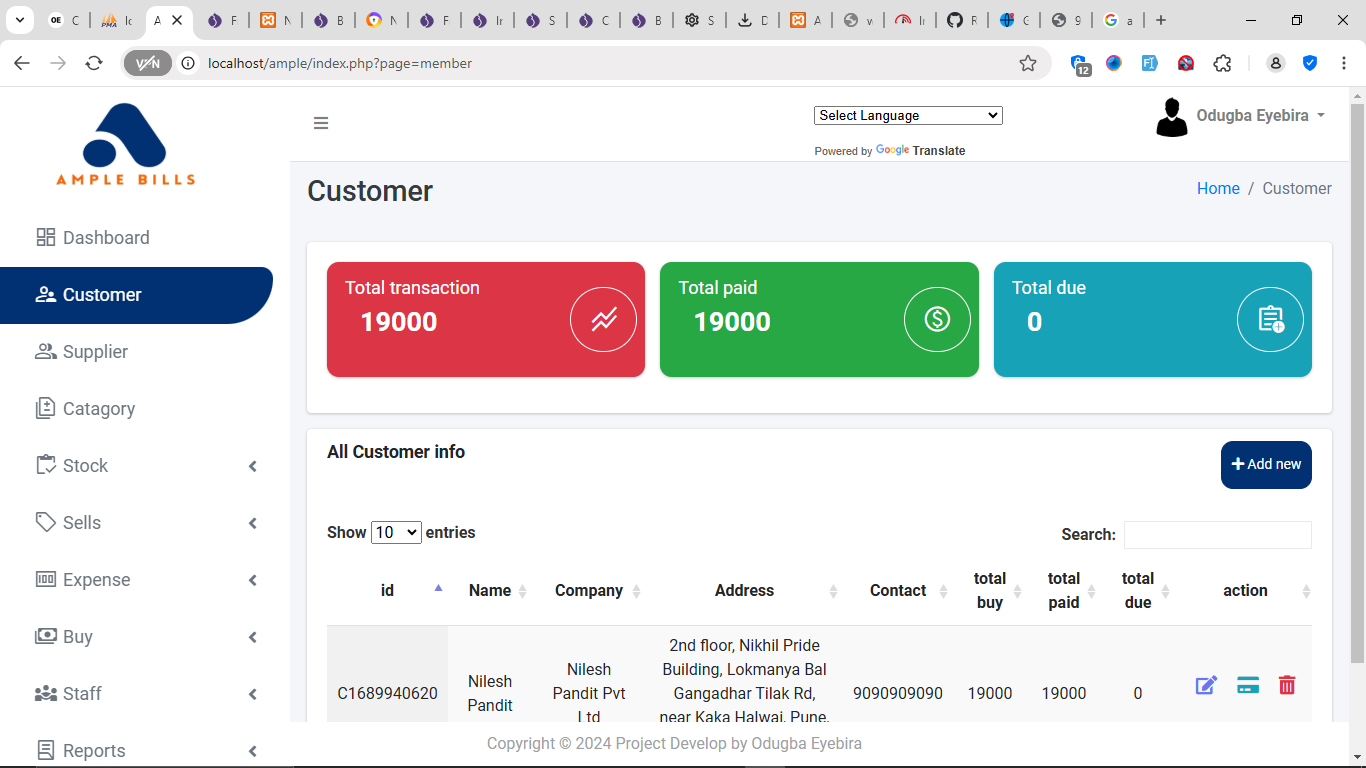Toggle the hamburger sidebar menu icon
The width and height of the screenshot is (1366, 768).
pos(321,123)
